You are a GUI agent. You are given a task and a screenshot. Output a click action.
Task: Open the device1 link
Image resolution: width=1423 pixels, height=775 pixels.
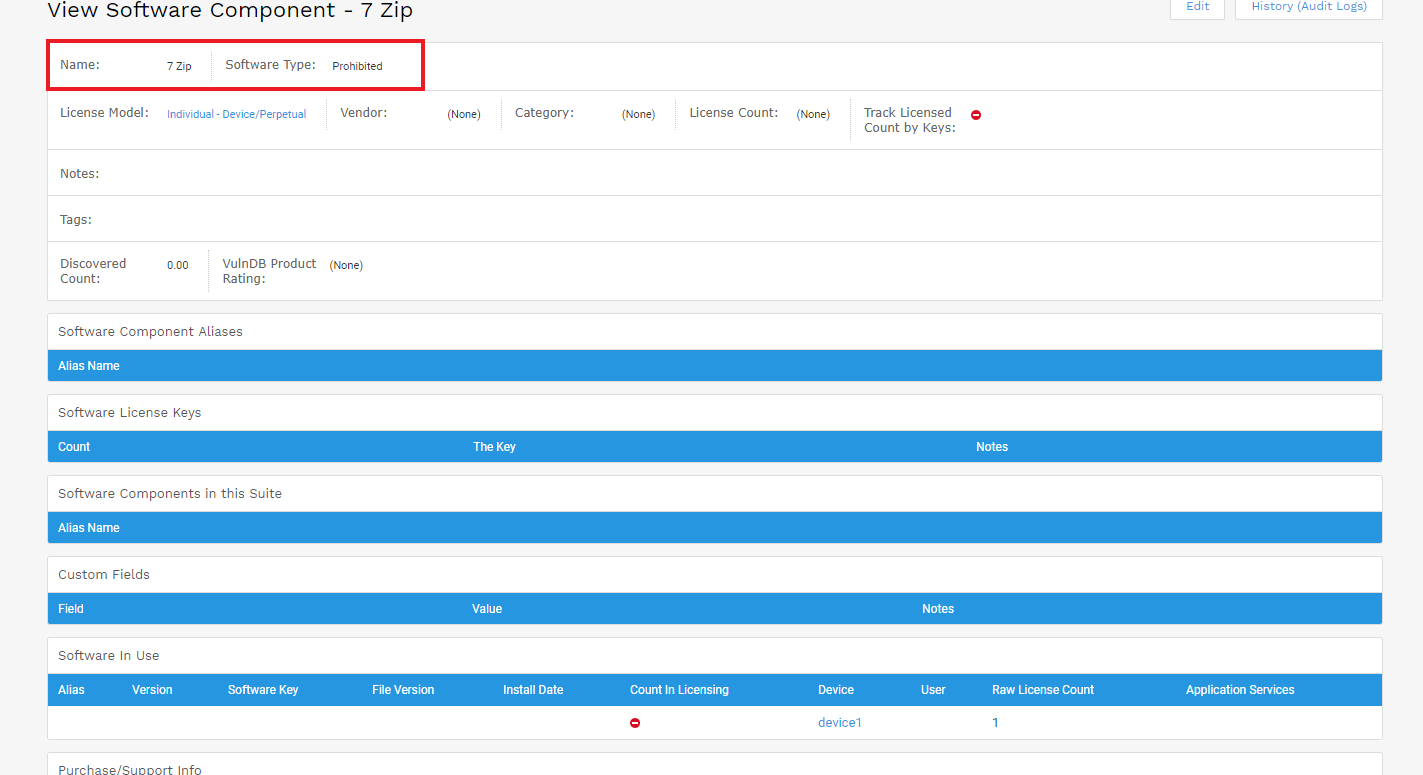[x=839, y=723]
